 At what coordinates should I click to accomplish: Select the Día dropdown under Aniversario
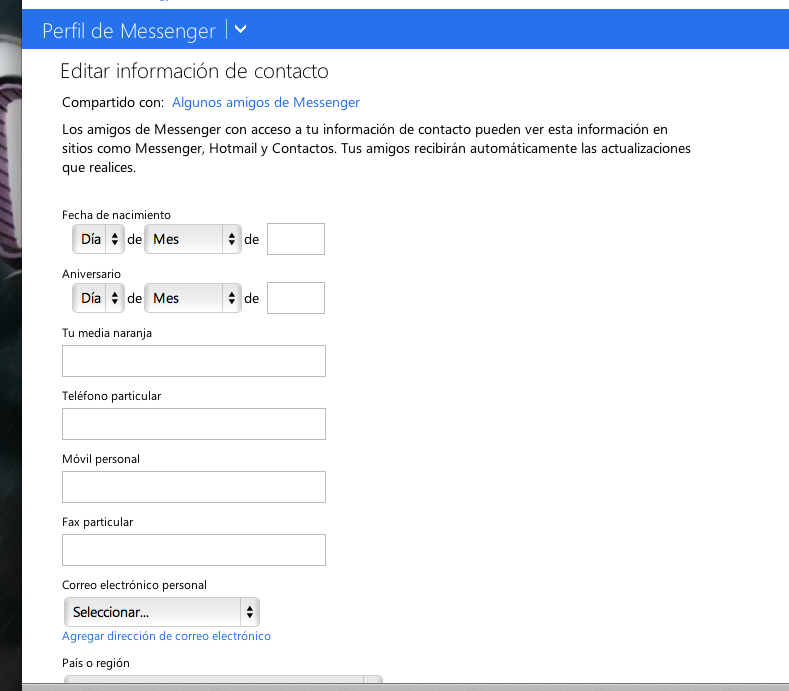[98, 298]
